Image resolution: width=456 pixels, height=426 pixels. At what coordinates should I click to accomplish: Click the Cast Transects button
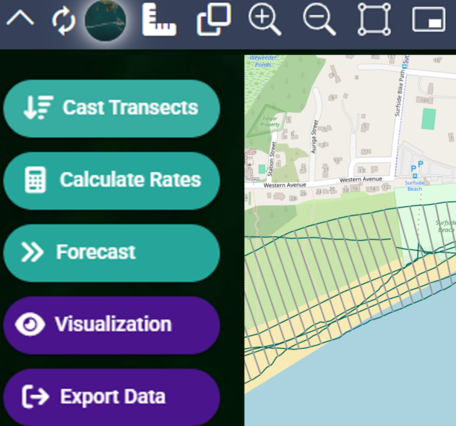(112, 108)
